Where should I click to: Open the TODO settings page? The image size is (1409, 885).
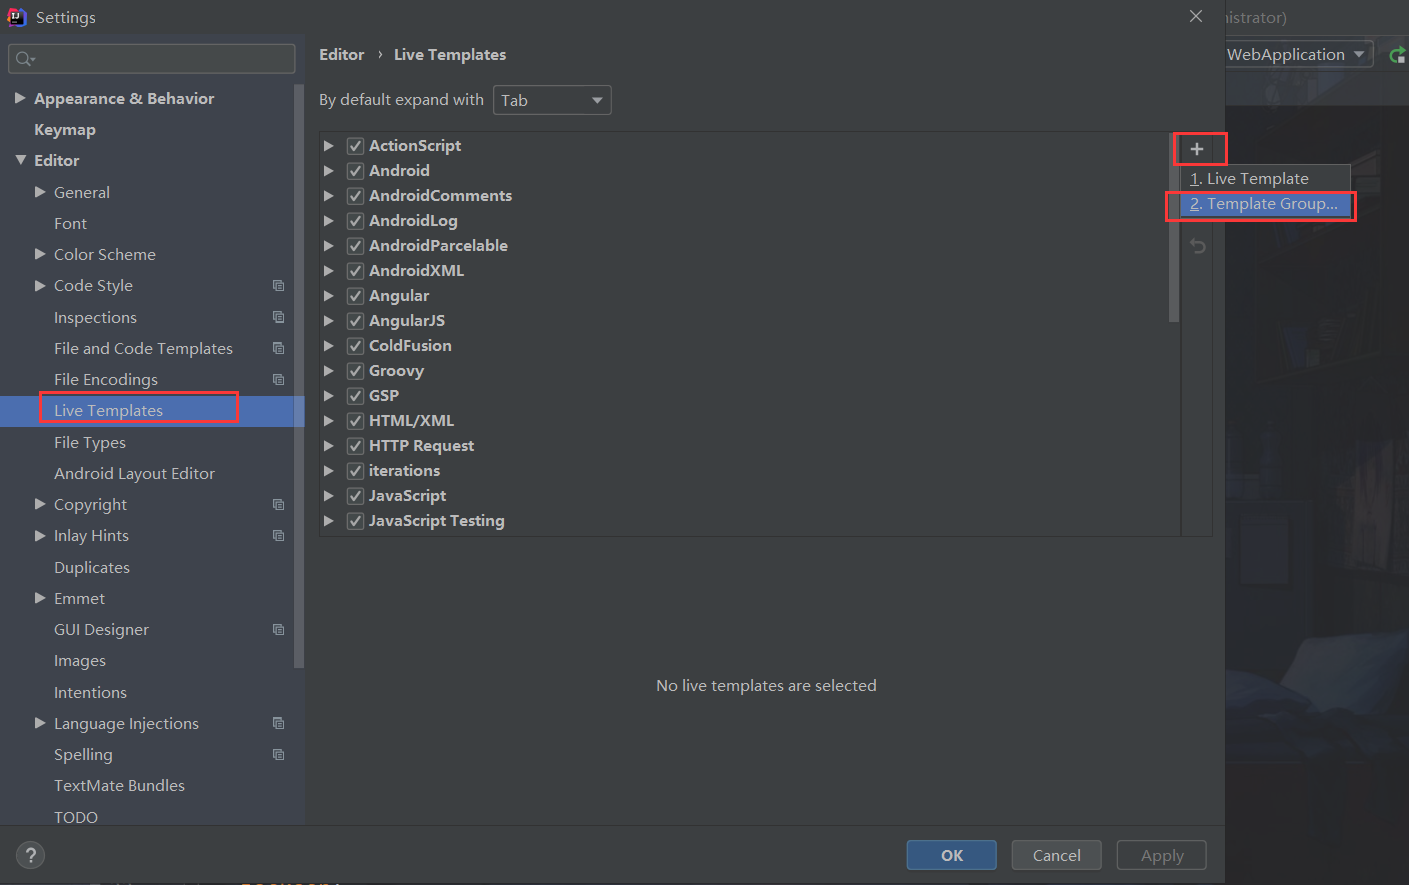pos(76,817)
